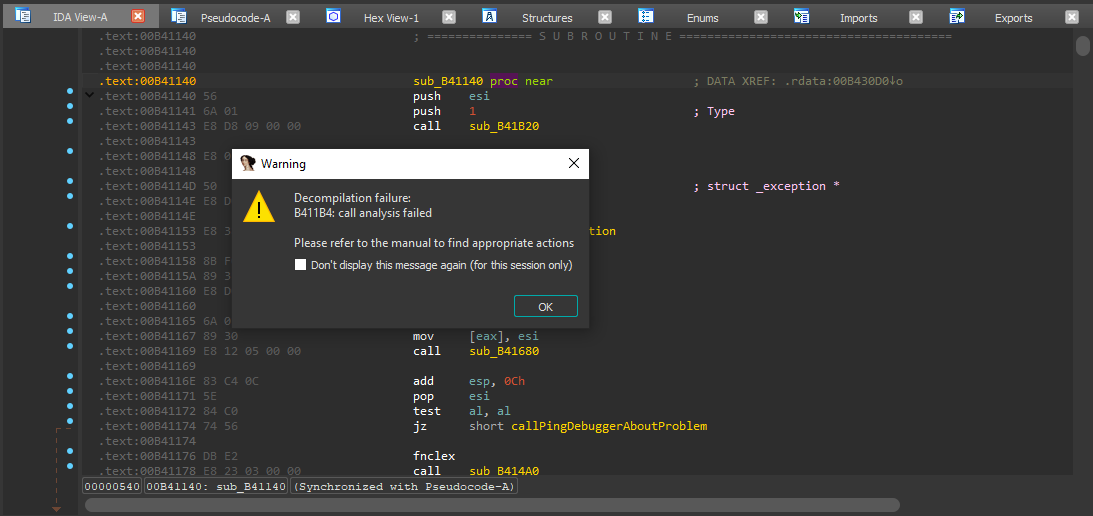The height and width of the screenshot is (516, 1093).
Task: Click the yellow warning triangle icon
Action: point(260,208)
